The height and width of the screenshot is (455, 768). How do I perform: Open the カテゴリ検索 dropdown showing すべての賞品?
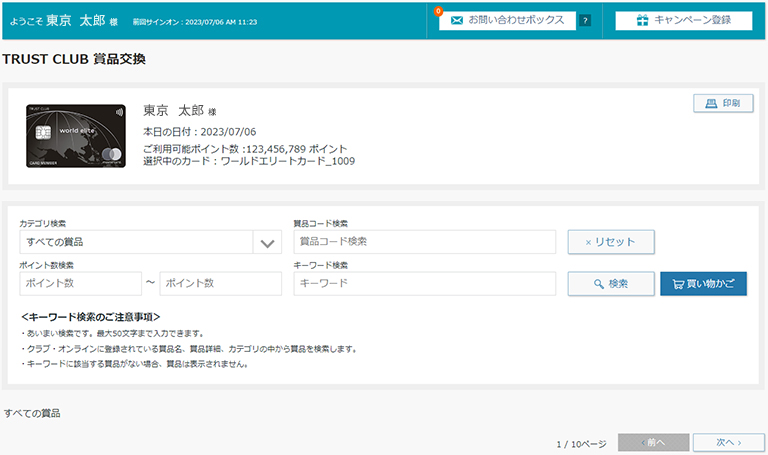click(x=150, y=242)
